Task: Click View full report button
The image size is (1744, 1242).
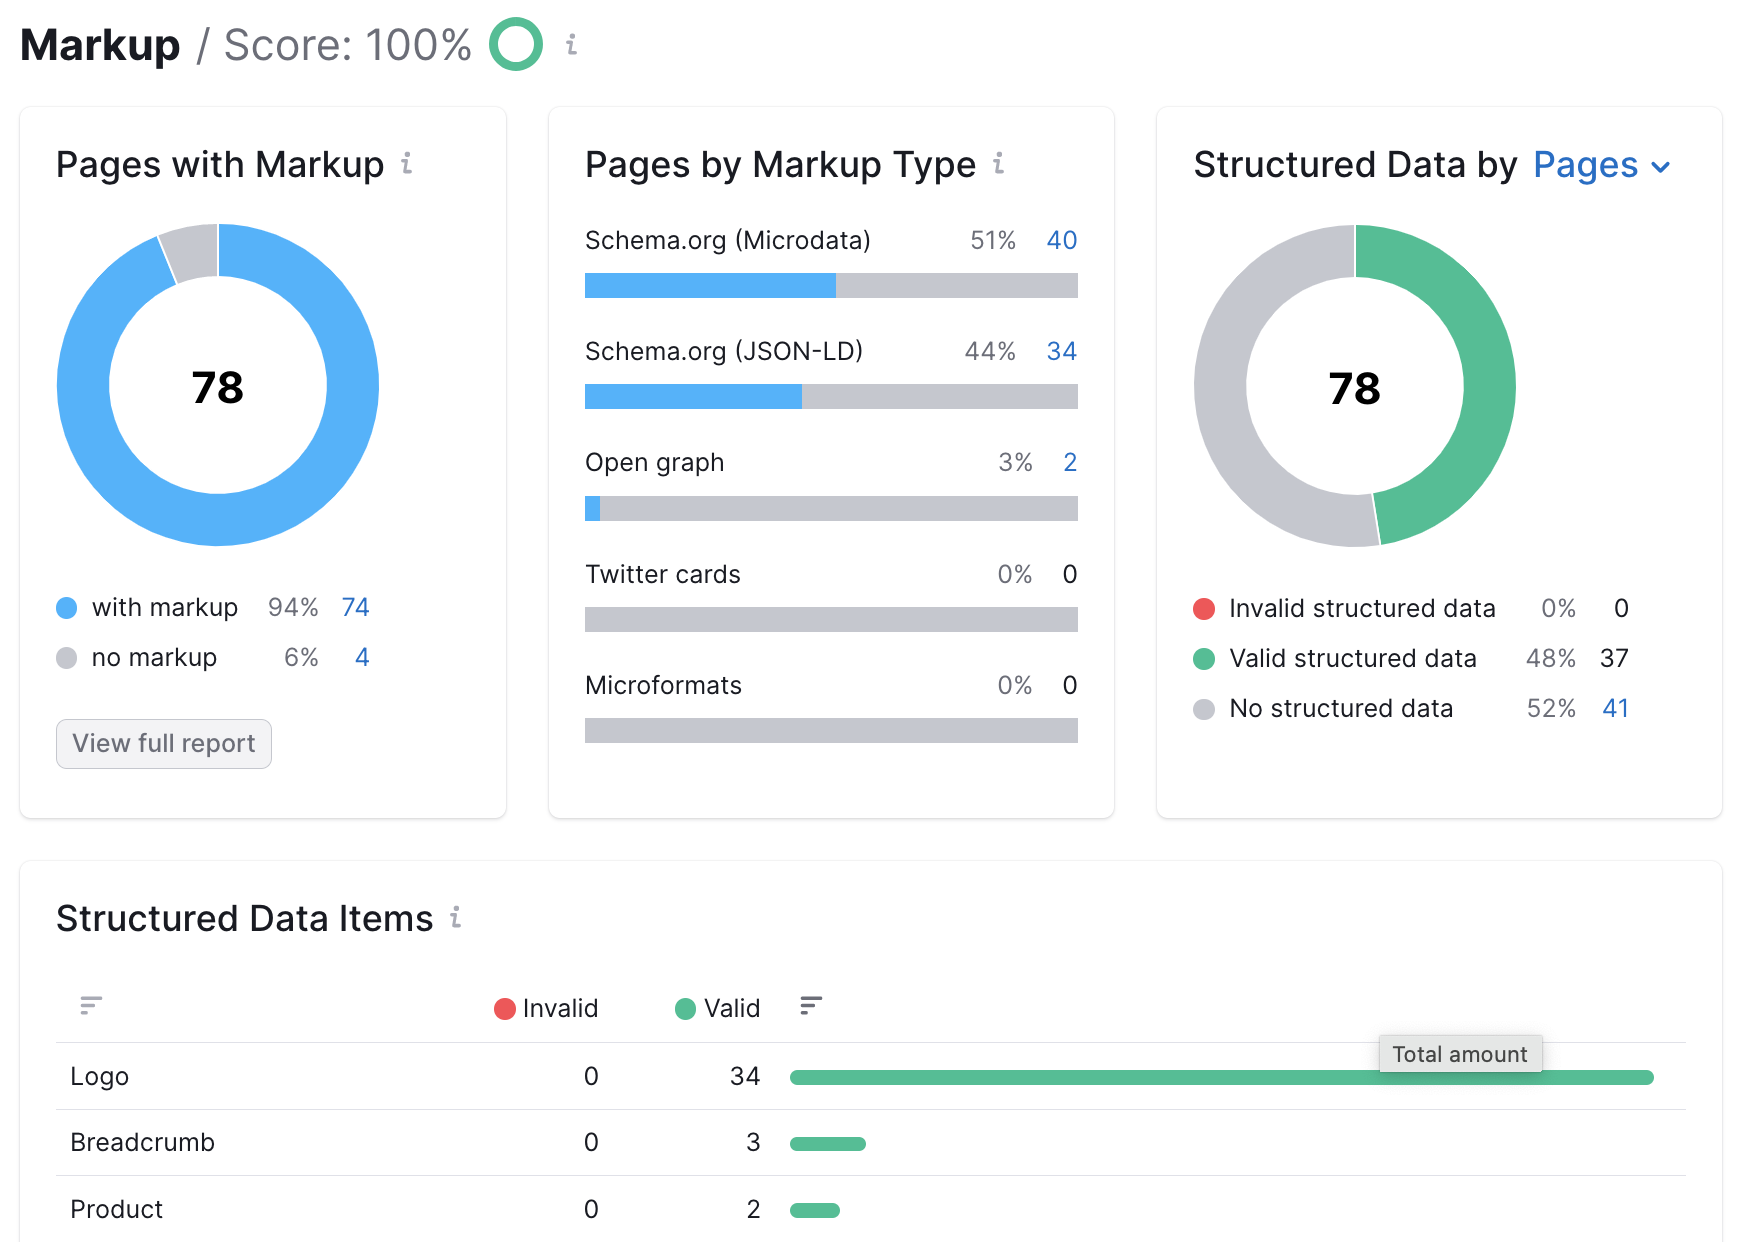Action: (164, 744)
